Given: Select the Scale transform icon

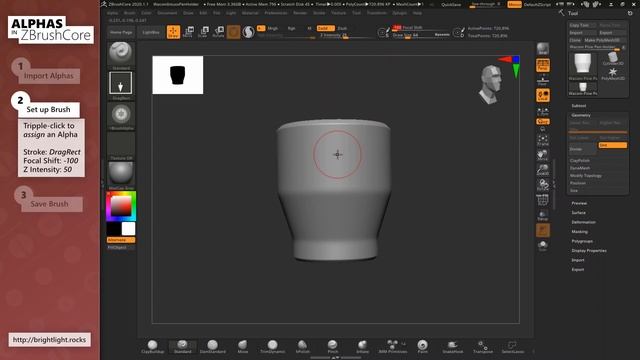Looking at the screenshot, I should 203,32.
